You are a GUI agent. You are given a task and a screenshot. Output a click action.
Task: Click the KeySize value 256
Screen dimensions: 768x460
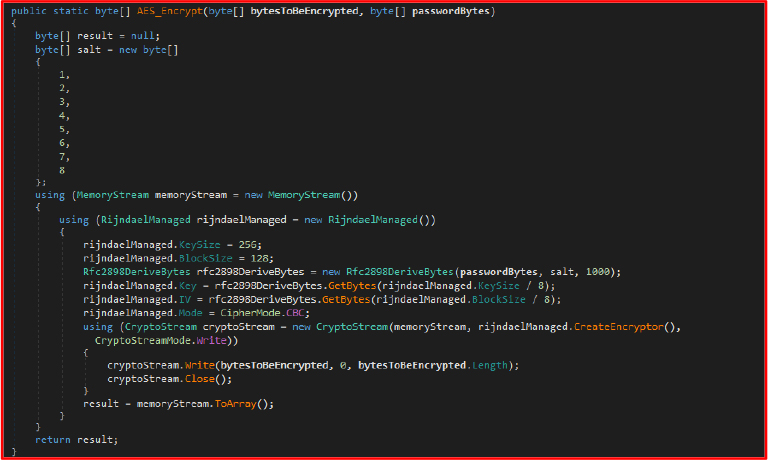click(247, 245)
